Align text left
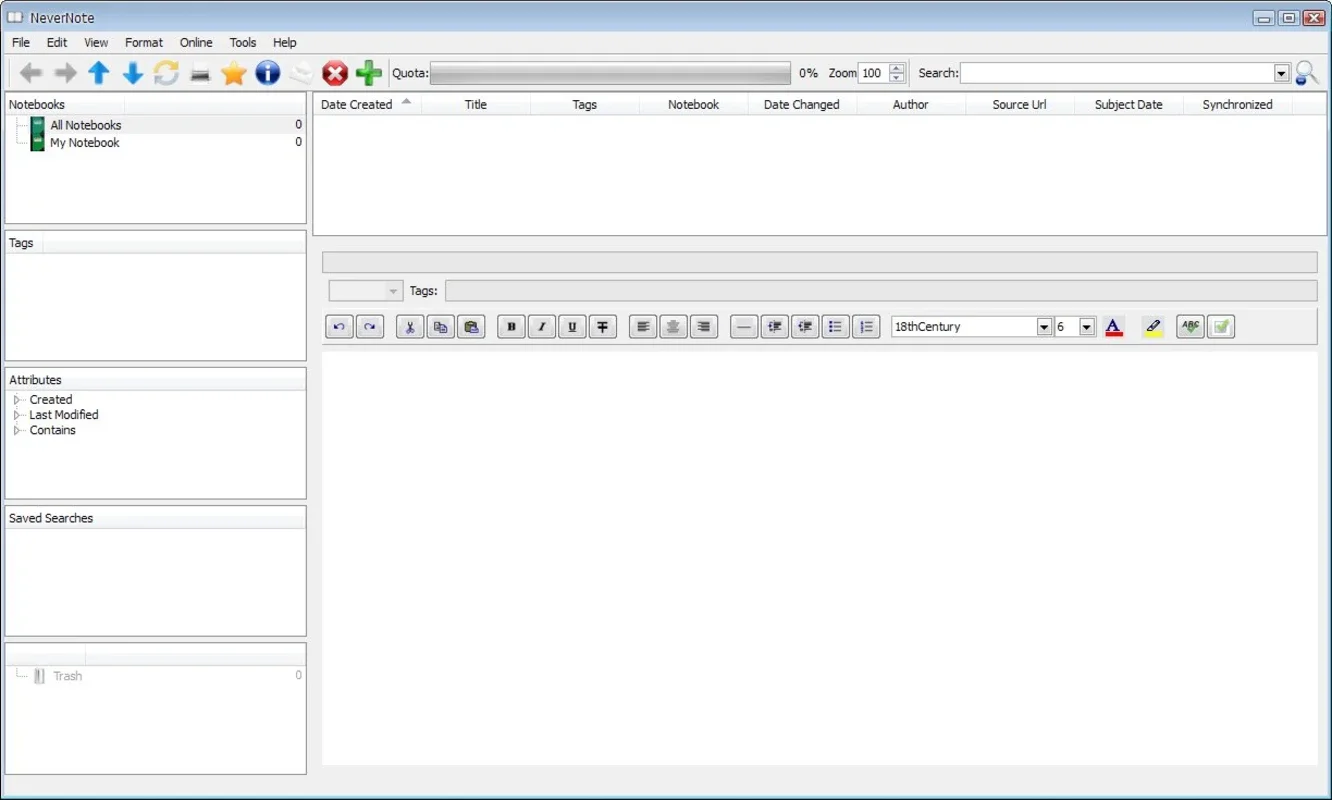This screenshot has height=800, width=1332. (x=643, y=327)
